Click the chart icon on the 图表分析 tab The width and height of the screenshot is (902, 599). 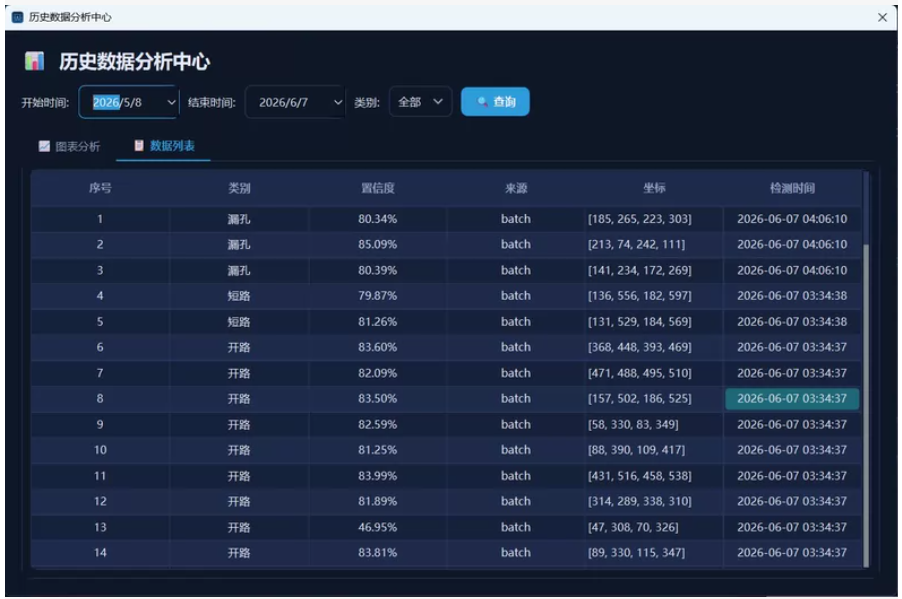click(44, 146)
